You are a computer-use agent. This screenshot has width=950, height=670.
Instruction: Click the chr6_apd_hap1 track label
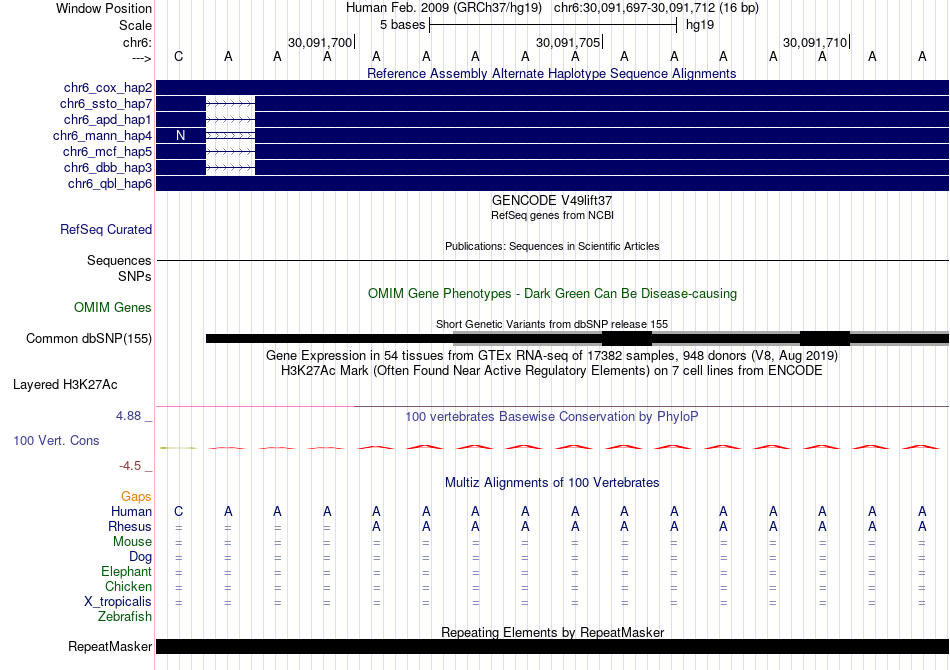click(108, 119)
